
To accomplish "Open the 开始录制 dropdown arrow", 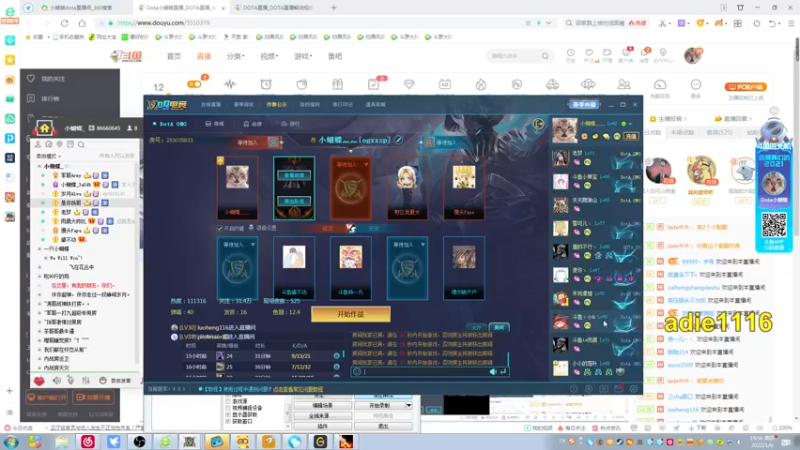I will tap(409, 406).
